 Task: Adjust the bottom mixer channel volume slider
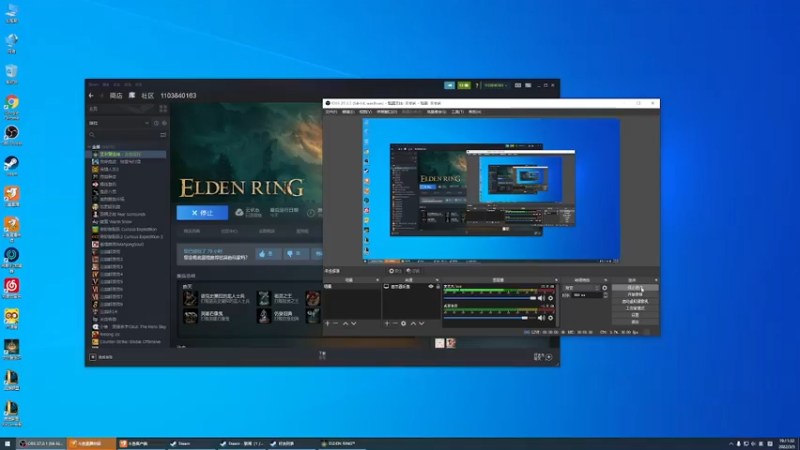[x=490, y=318]
